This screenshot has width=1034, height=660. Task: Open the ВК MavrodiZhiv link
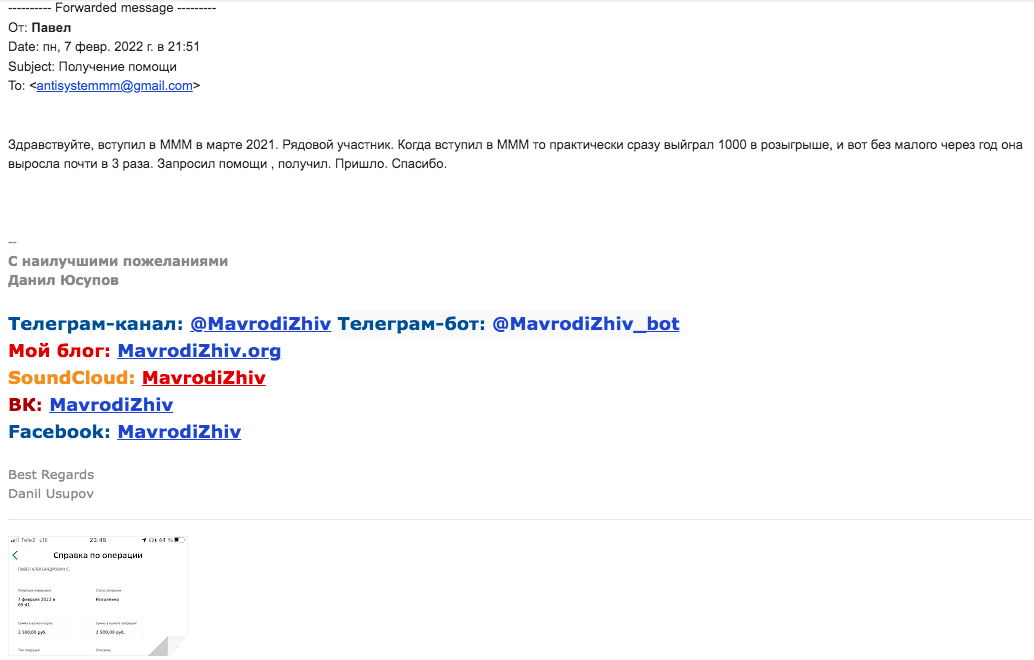pyautogui.click(x=111, y=405)
